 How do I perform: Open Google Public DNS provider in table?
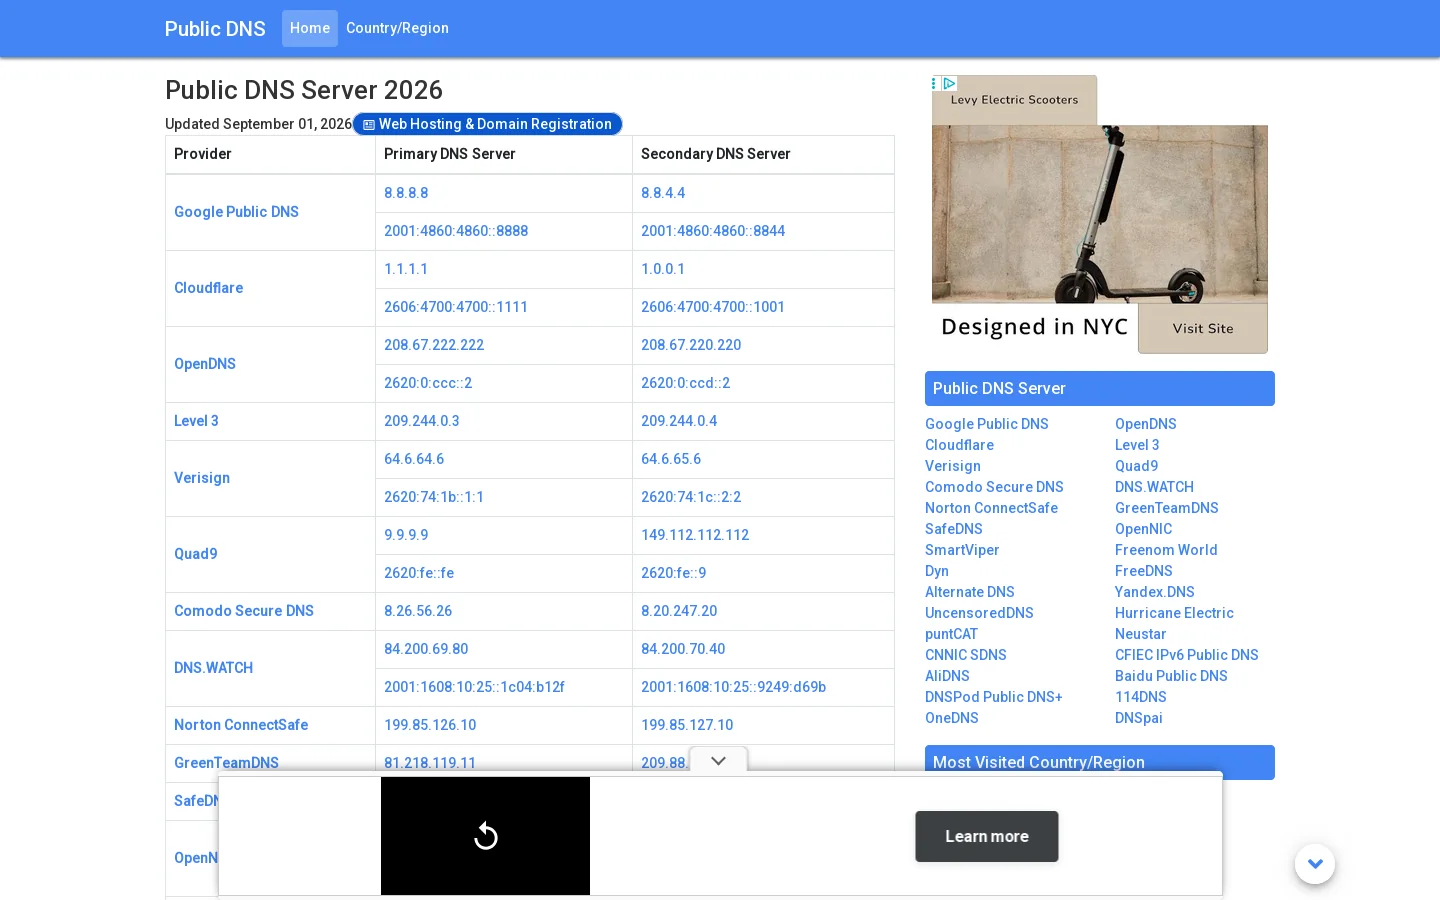pos(236,212)
